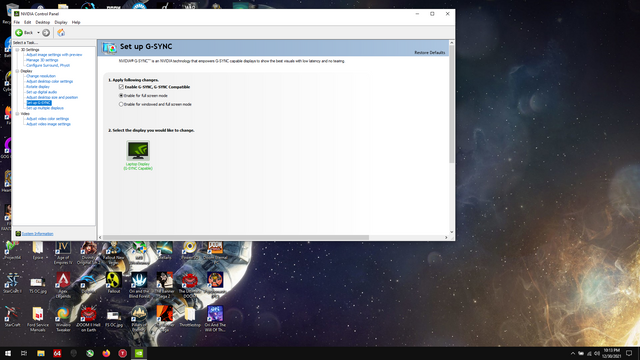Open the Windows Start menu

[x=8, y=353]
